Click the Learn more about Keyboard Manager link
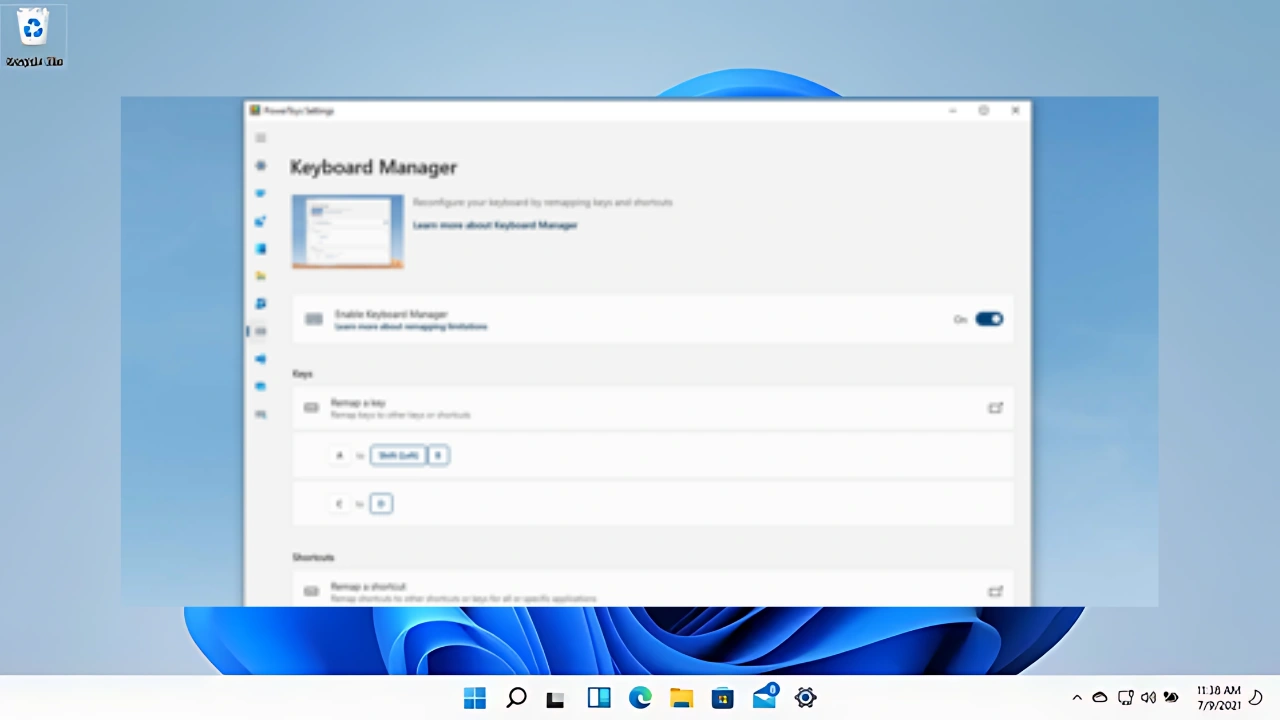The height and width of the screenshot is (720, 1280). click(x=495, y=225)
